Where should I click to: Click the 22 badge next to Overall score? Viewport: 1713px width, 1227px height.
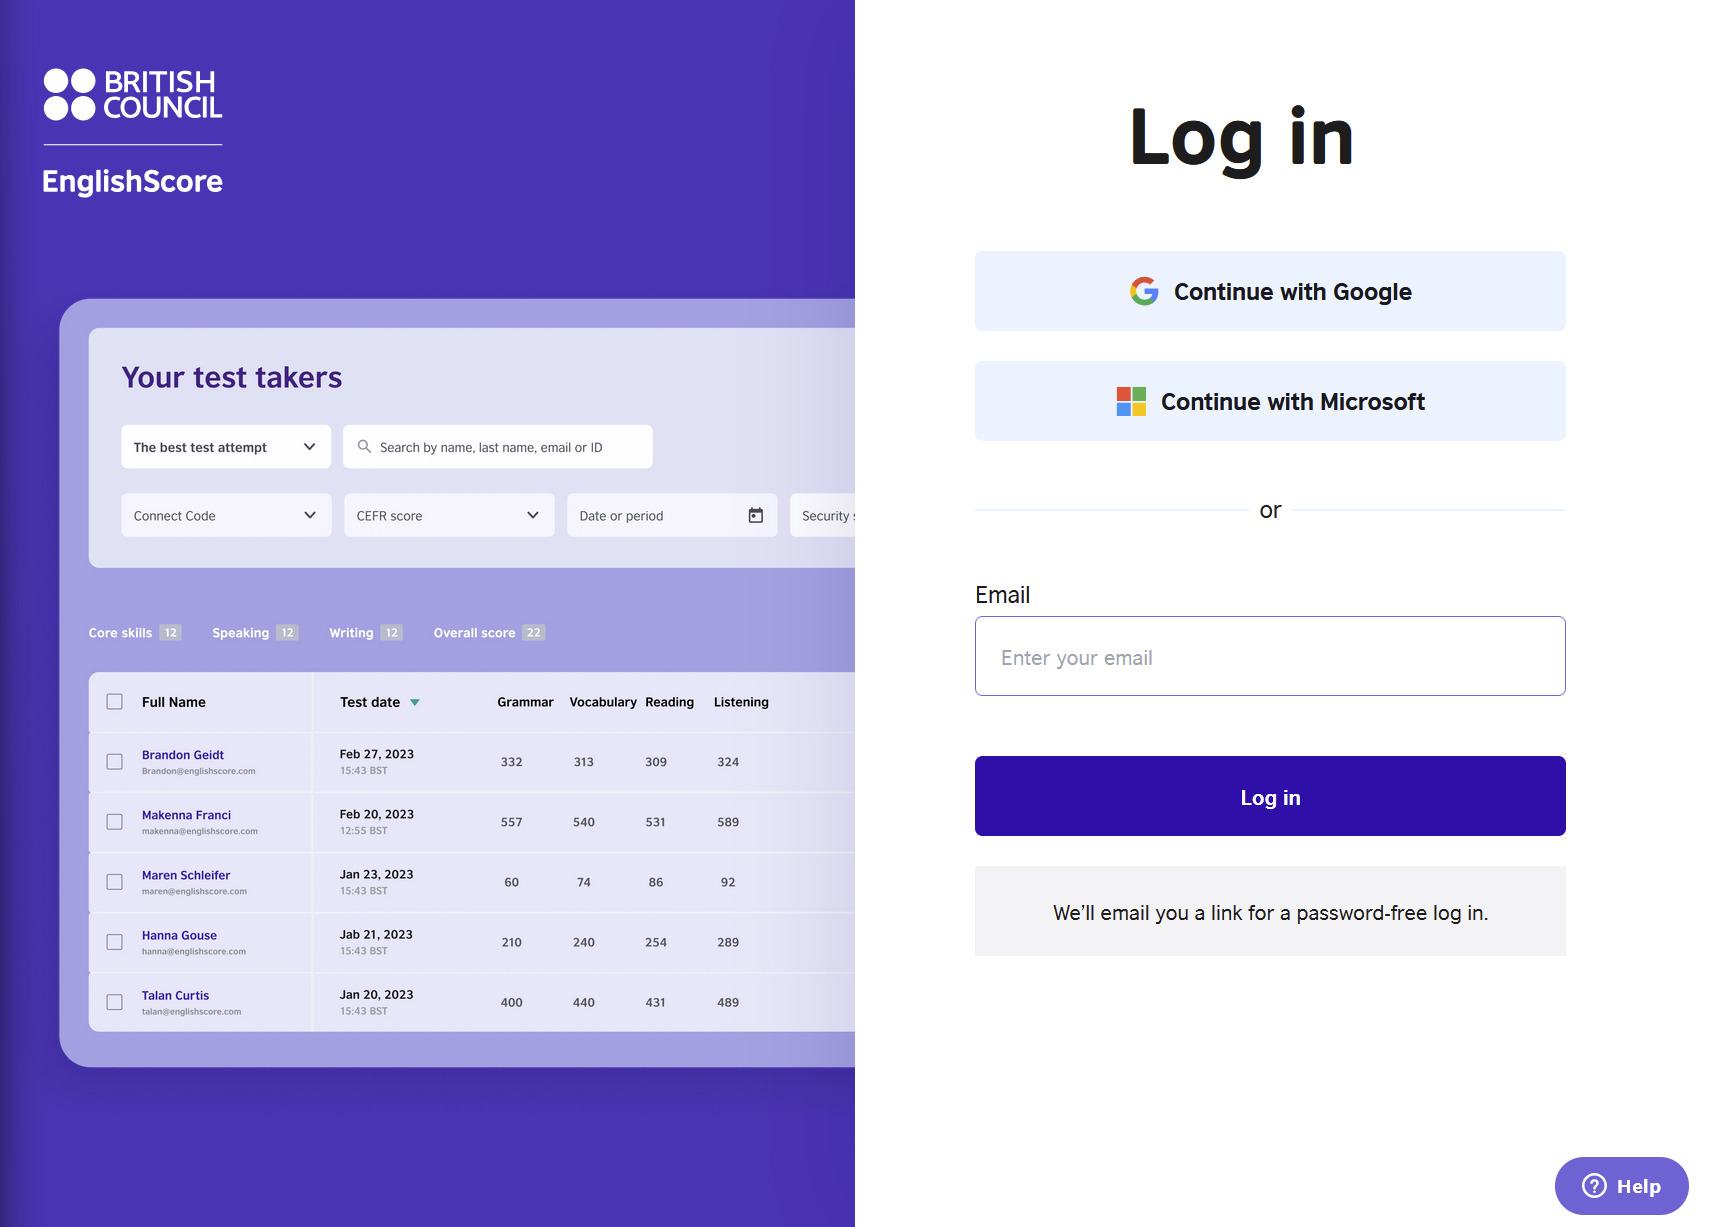click(x=534, y=633)
